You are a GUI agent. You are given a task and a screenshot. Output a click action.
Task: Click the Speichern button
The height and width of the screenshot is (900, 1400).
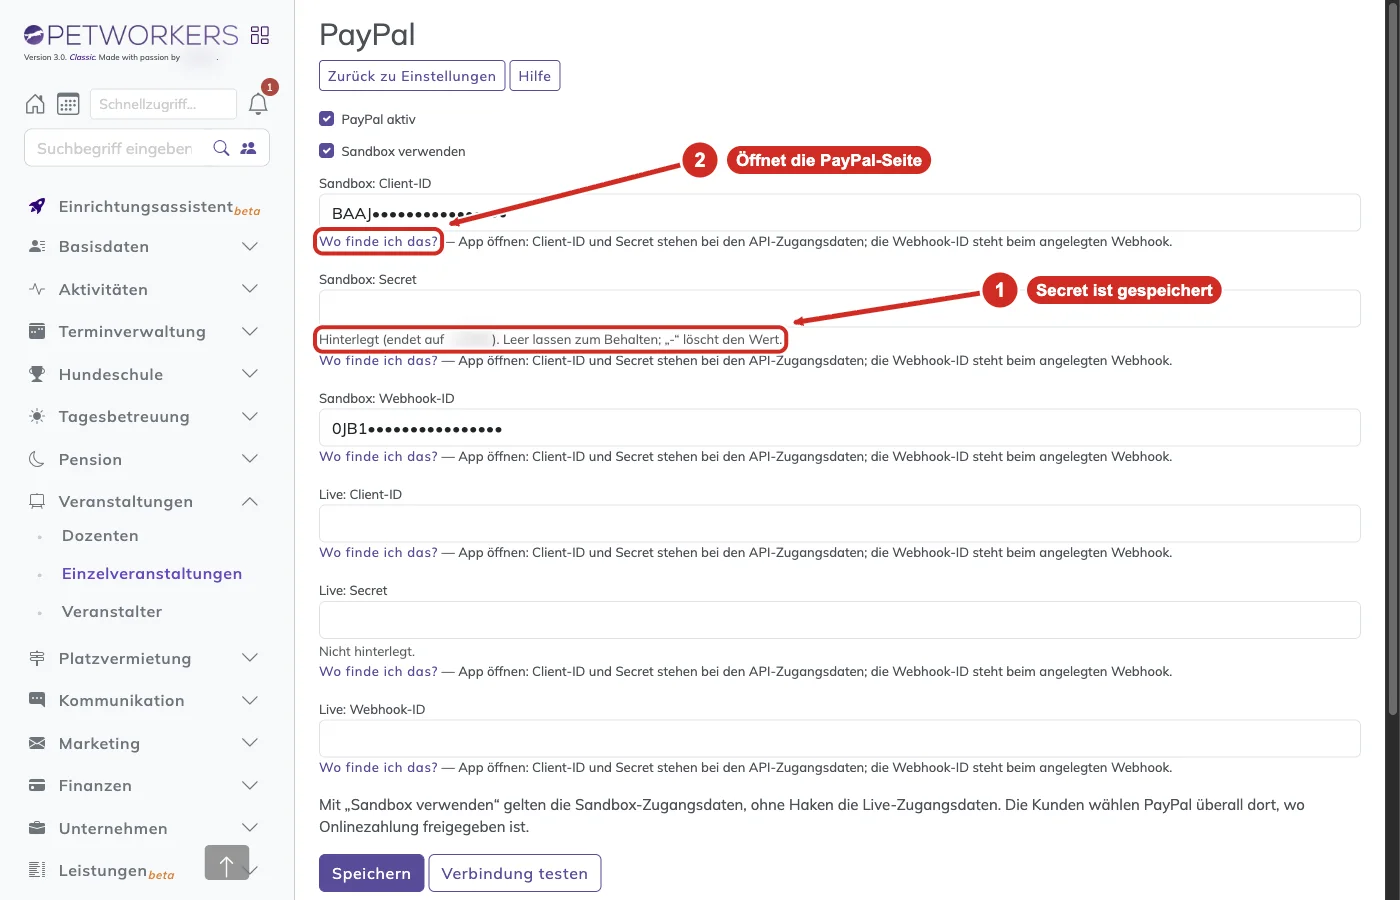(x=371, y=873)
